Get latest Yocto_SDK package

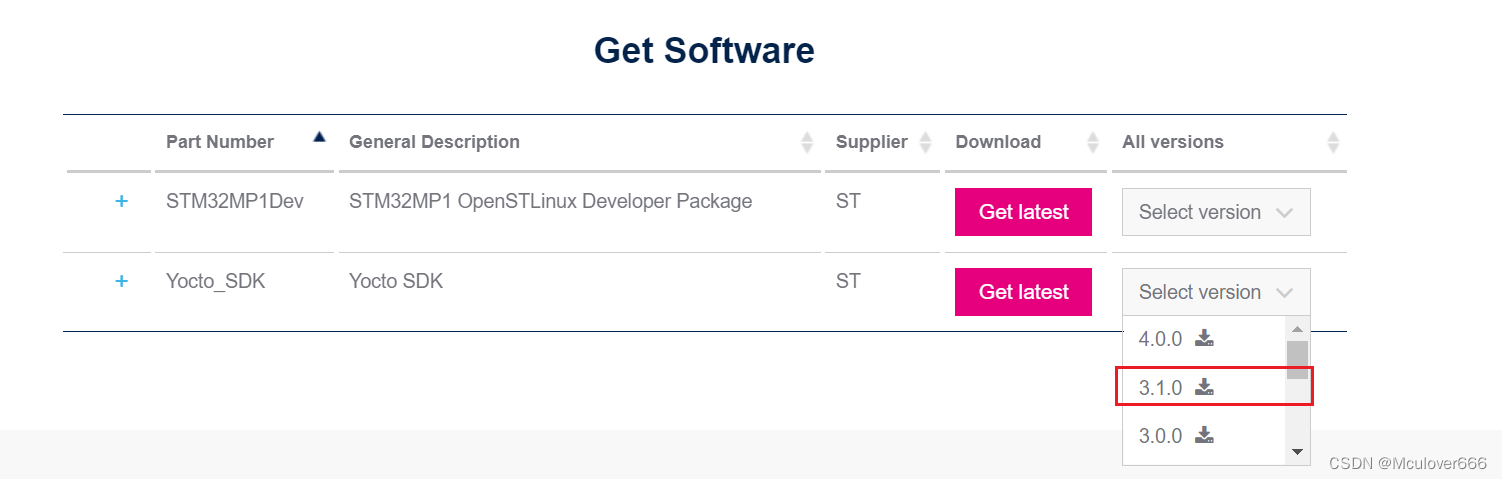[x=1023, y=292]
